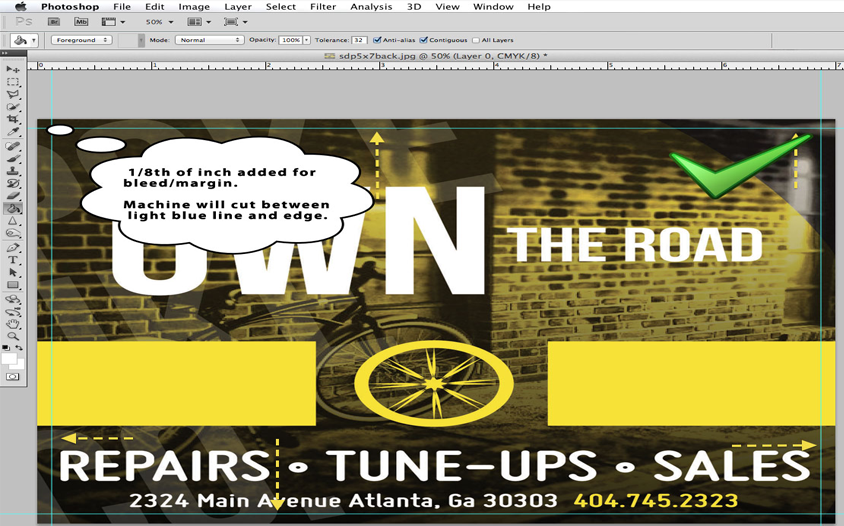Open the Edit menu
This screenshot has width=844, height=526.
coord(154,6)
